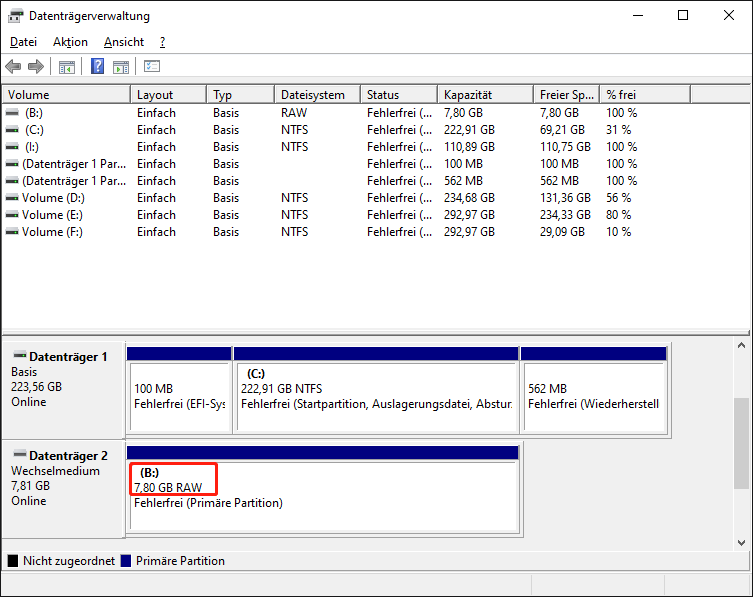Maximize the Datenträgerverwaltung window
753x597 pixels.
(683, 15)
